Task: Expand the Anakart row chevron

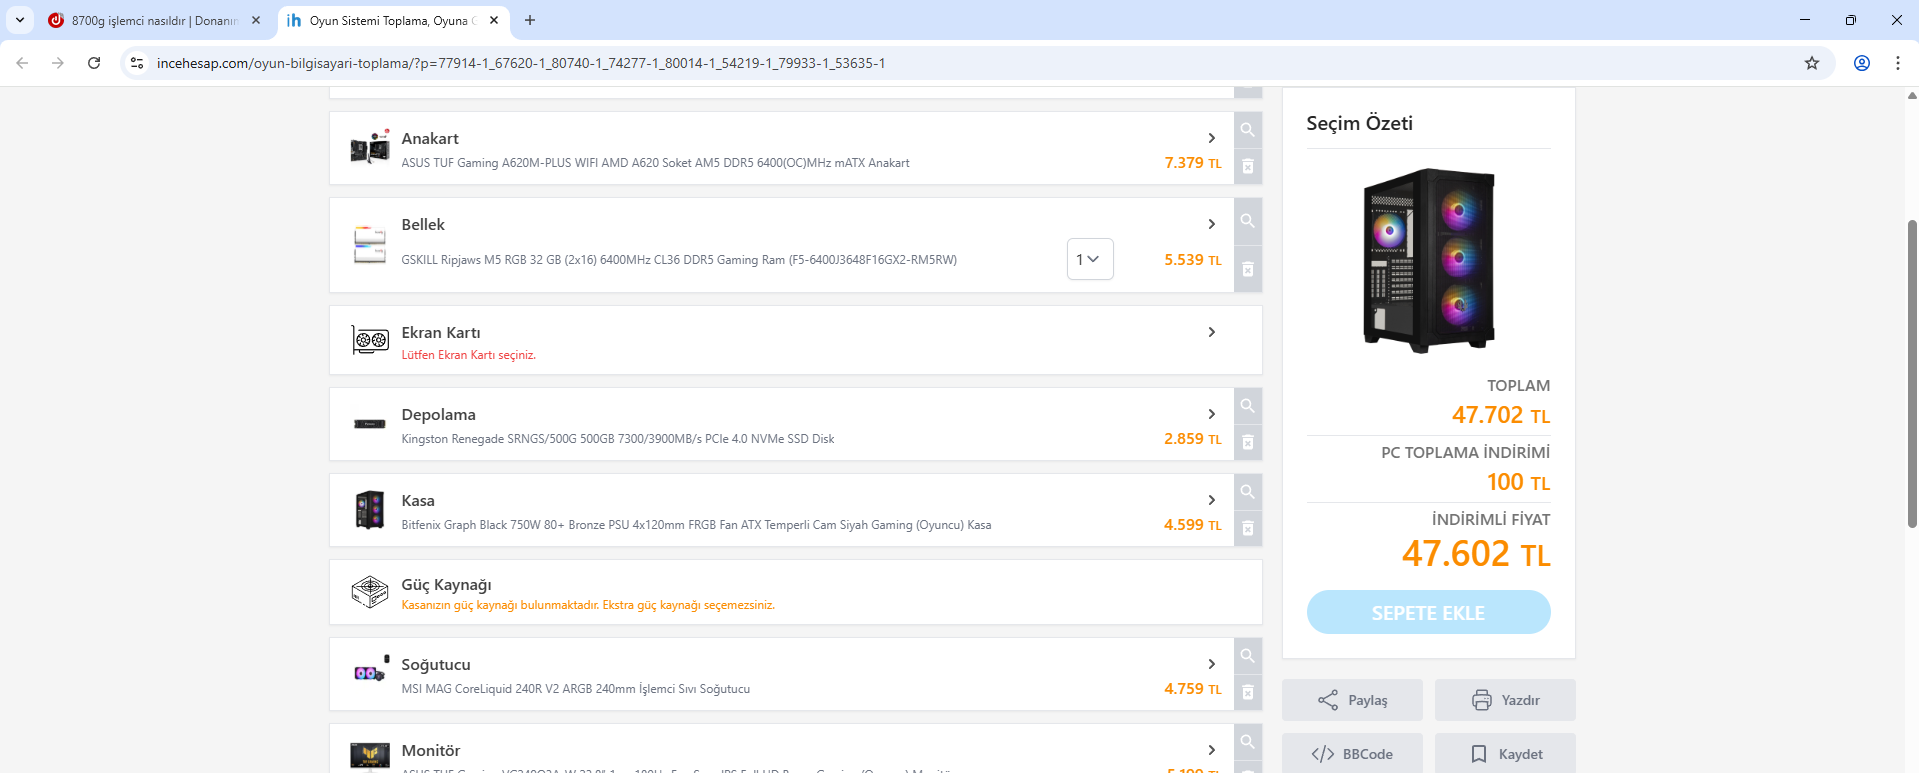Action: coord(1212,138)
